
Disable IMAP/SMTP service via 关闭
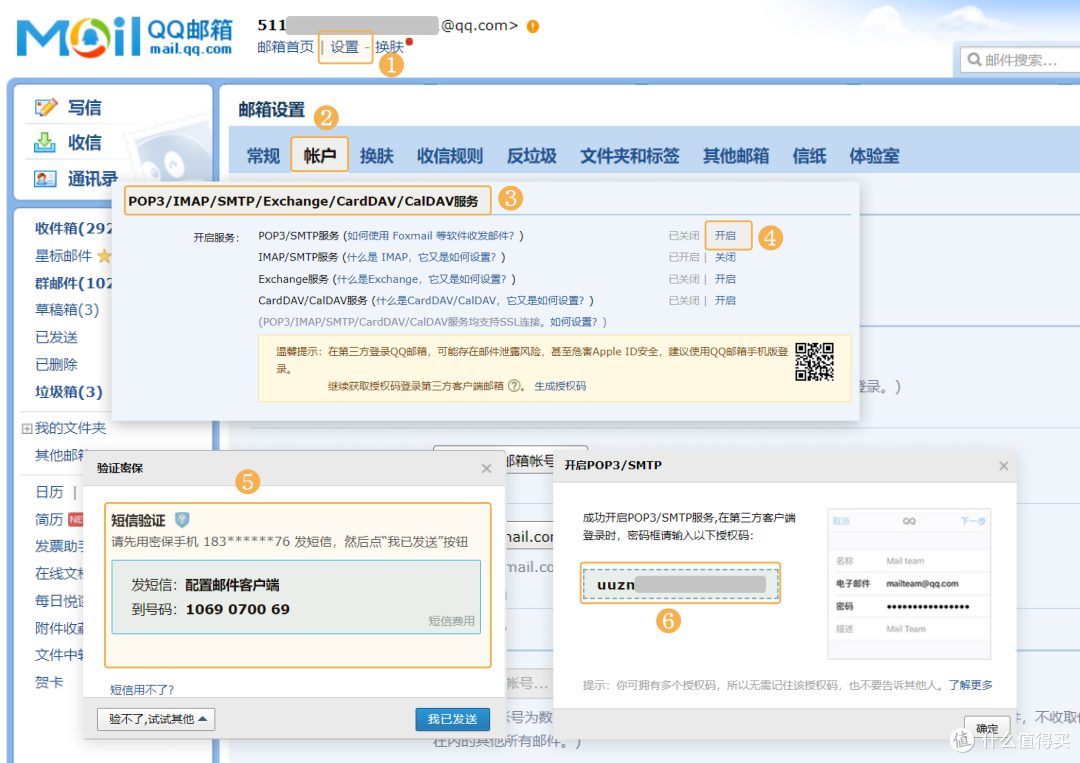tap(725, 257)
